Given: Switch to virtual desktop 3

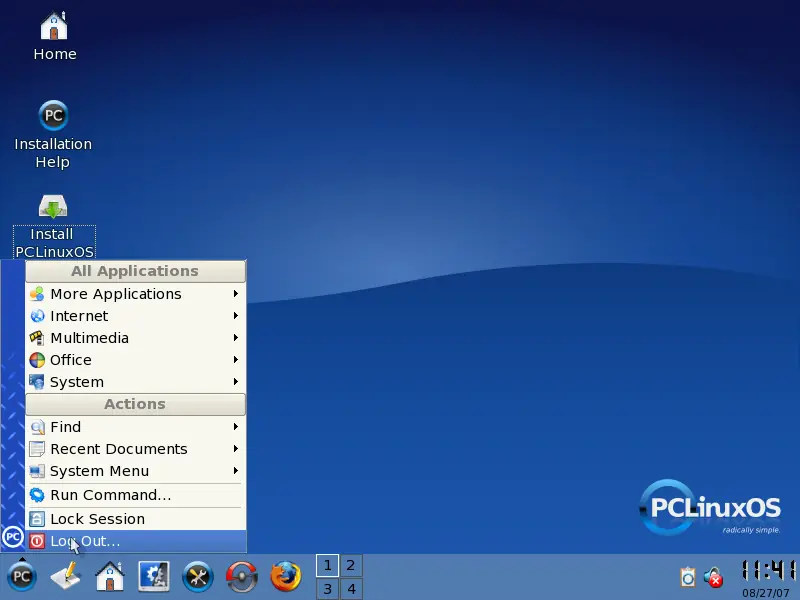Looking at the screenshot, I should point(328,589).
